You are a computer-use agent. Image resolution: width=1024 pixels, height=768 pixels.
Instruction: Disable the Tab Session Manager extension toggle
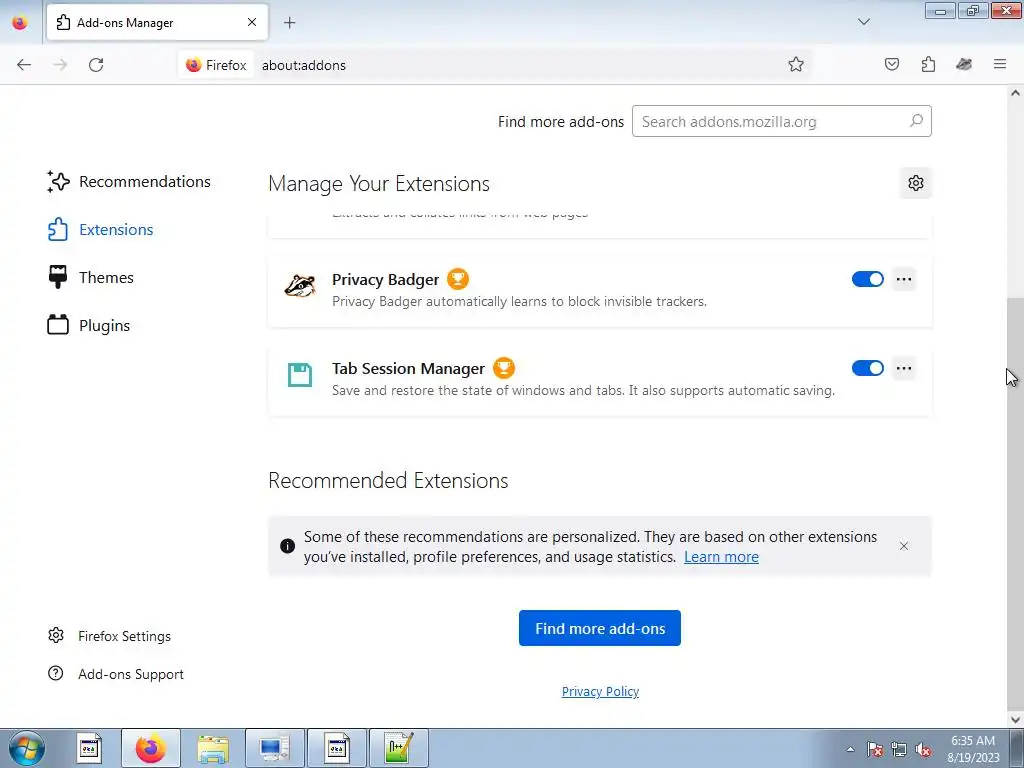coord(867,368)
